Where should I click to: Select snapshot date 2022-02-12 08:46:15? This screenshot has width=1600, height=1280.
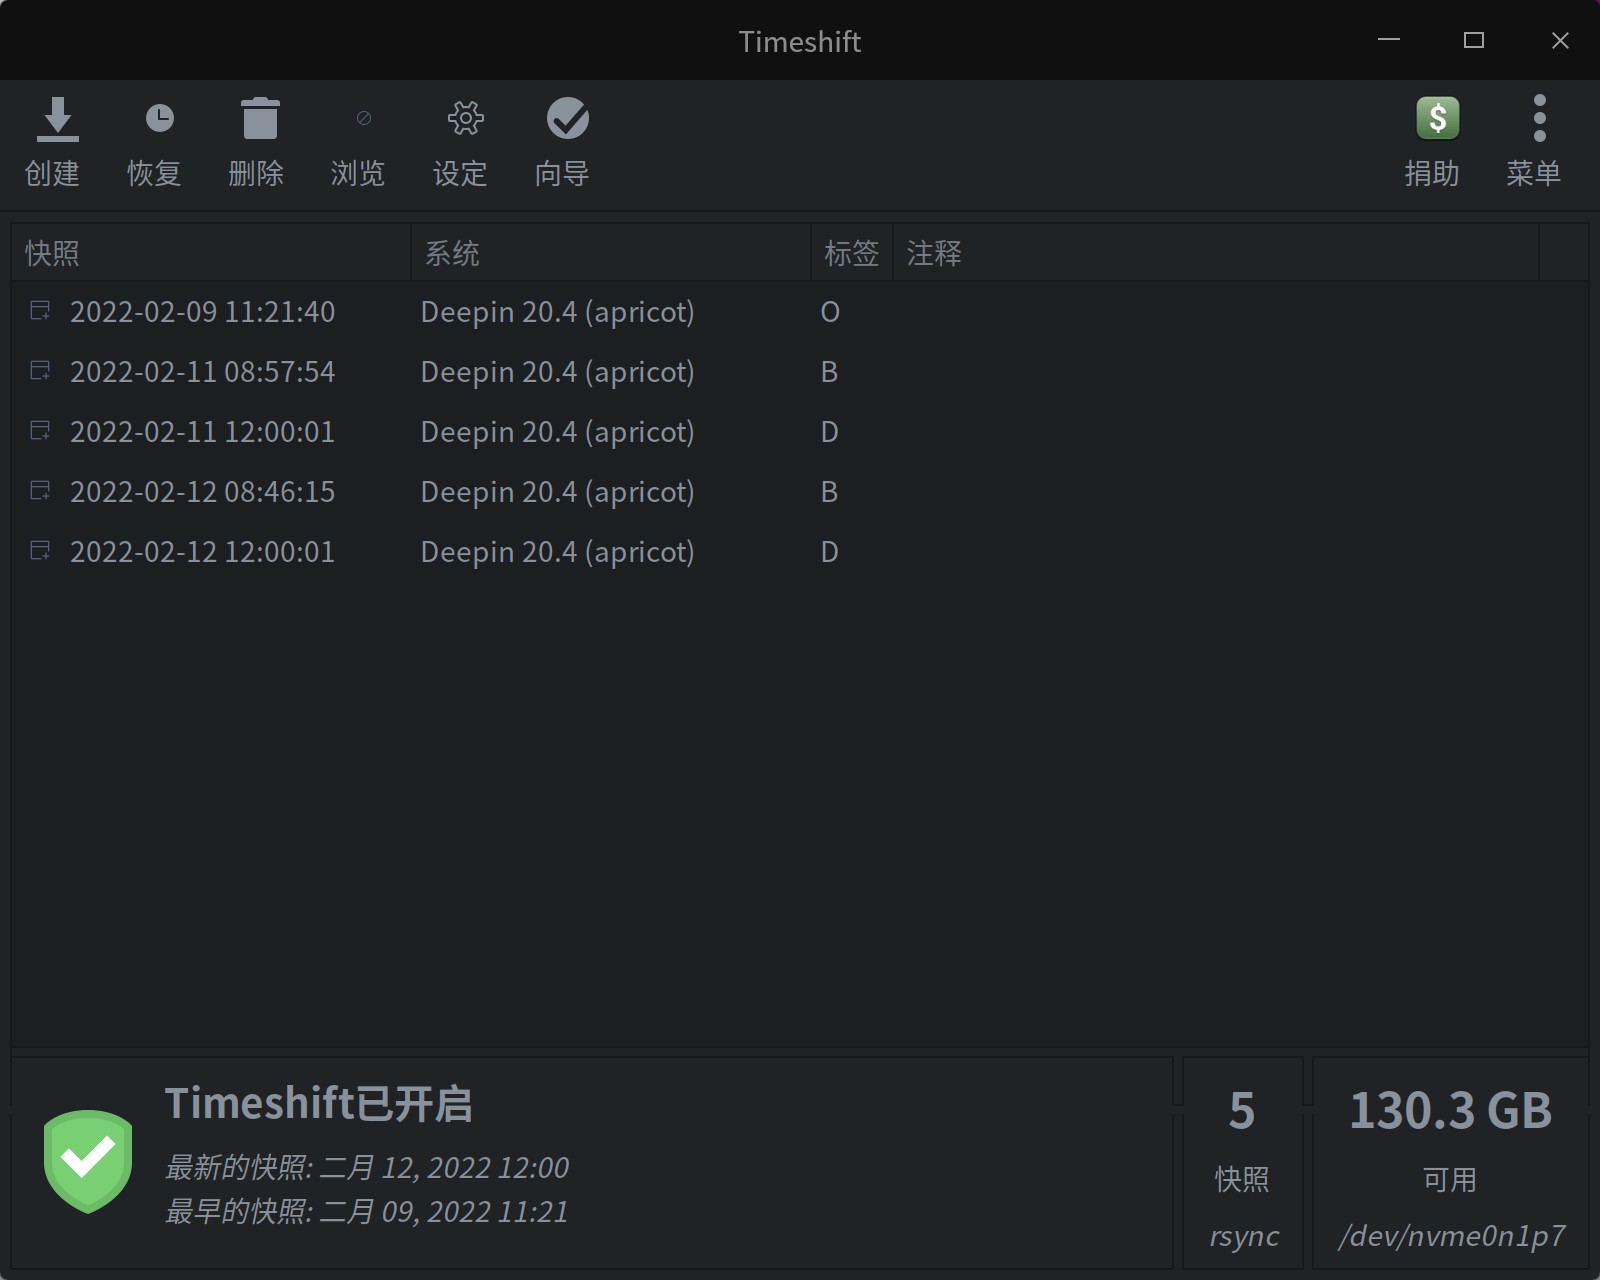[202, 492]
